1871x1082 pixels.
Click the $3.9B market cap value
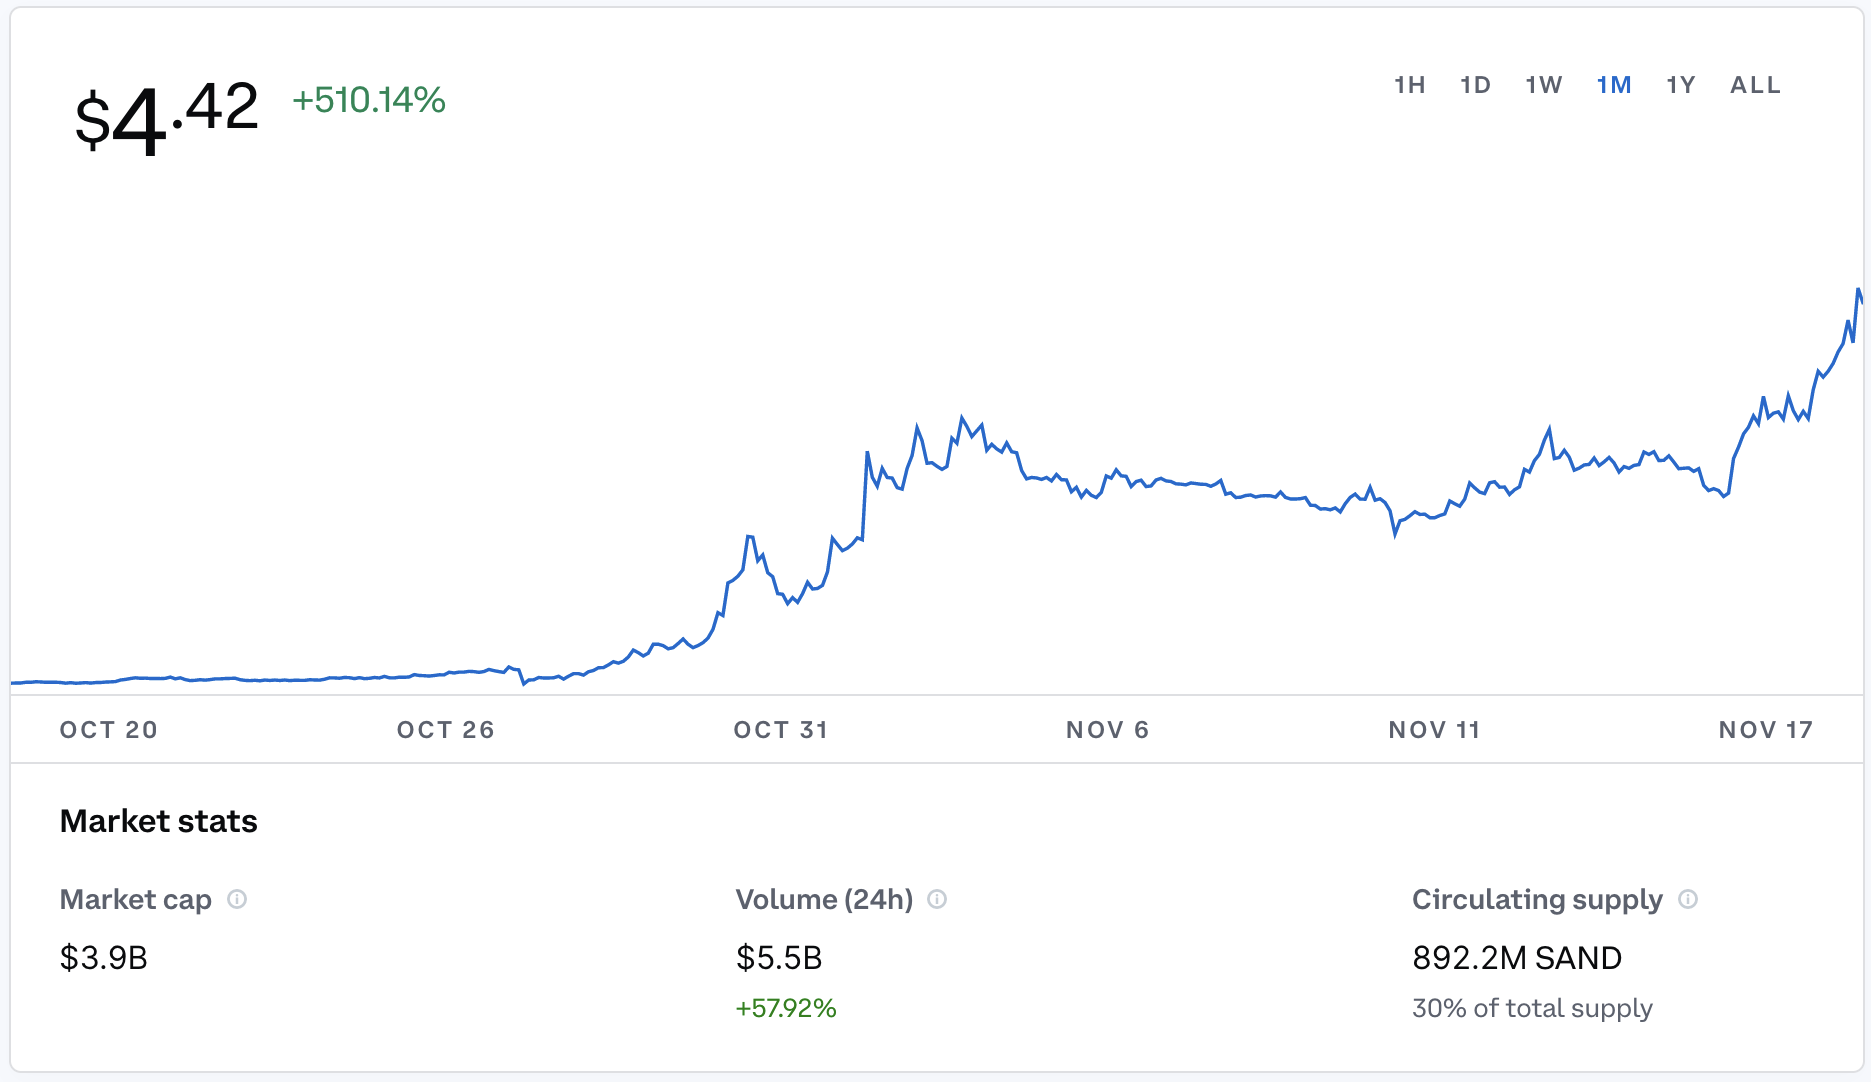click(104, 958)
